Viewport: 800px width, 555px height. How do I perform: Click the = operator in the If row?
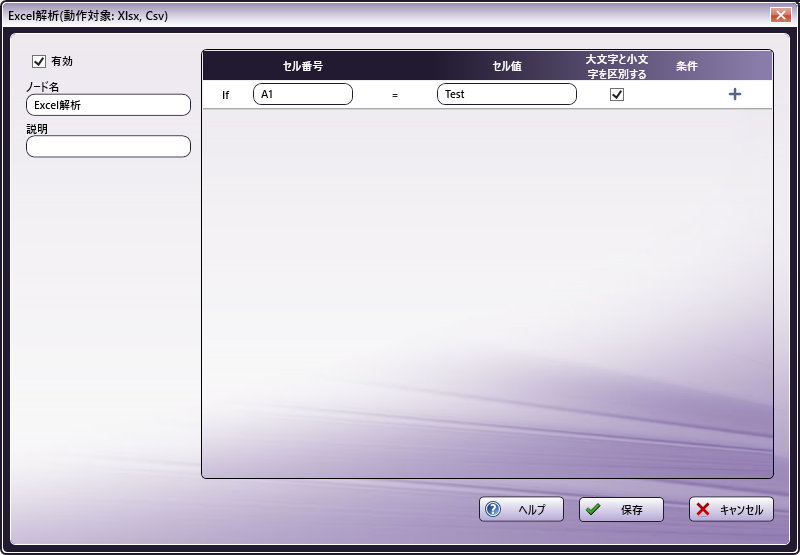tap(395, 95)
